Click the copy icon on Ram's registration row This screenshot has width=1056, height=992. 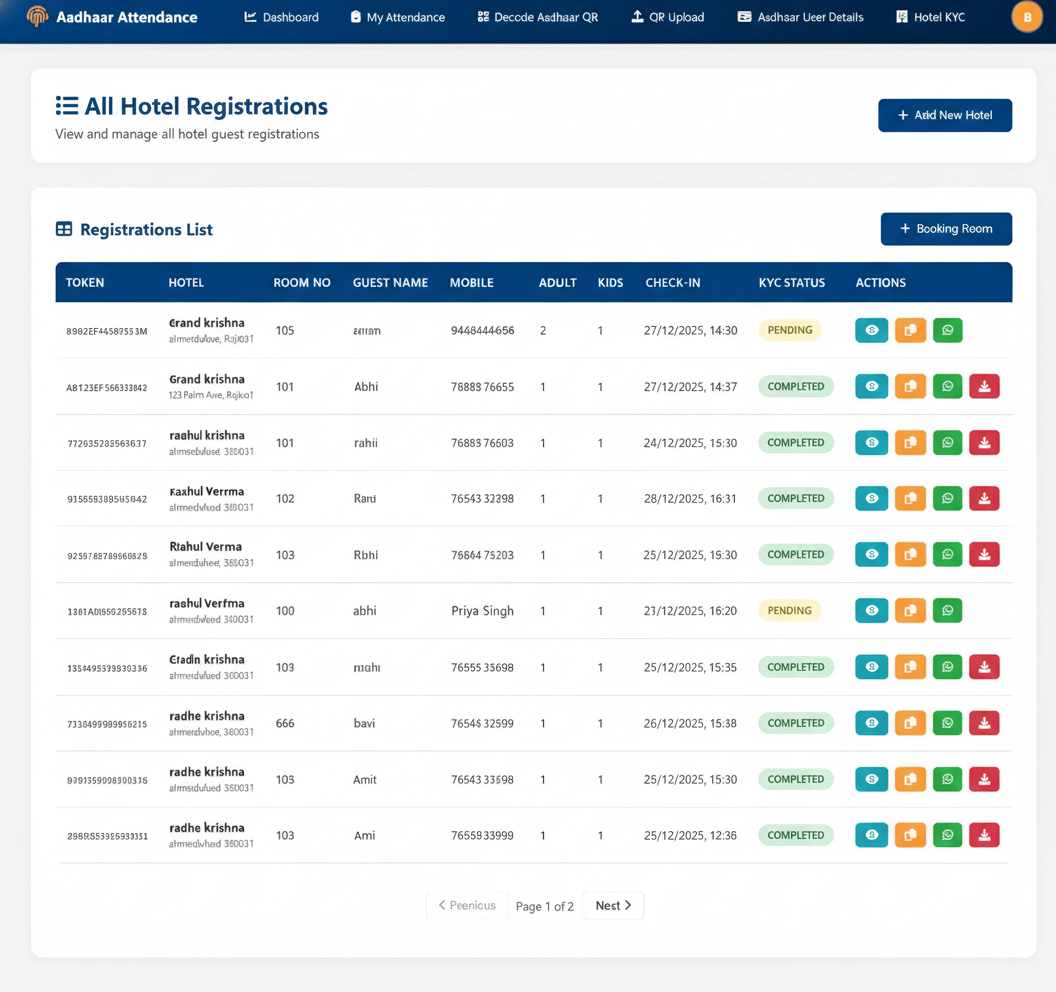[910, 498]
